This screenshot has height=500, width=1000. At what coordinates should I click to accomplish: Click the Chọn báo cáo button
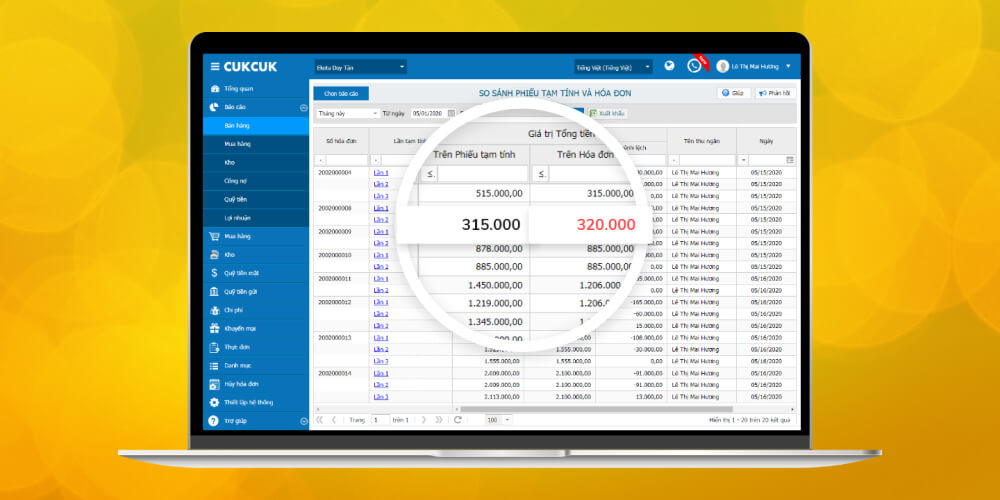click(x=341, y=93)
